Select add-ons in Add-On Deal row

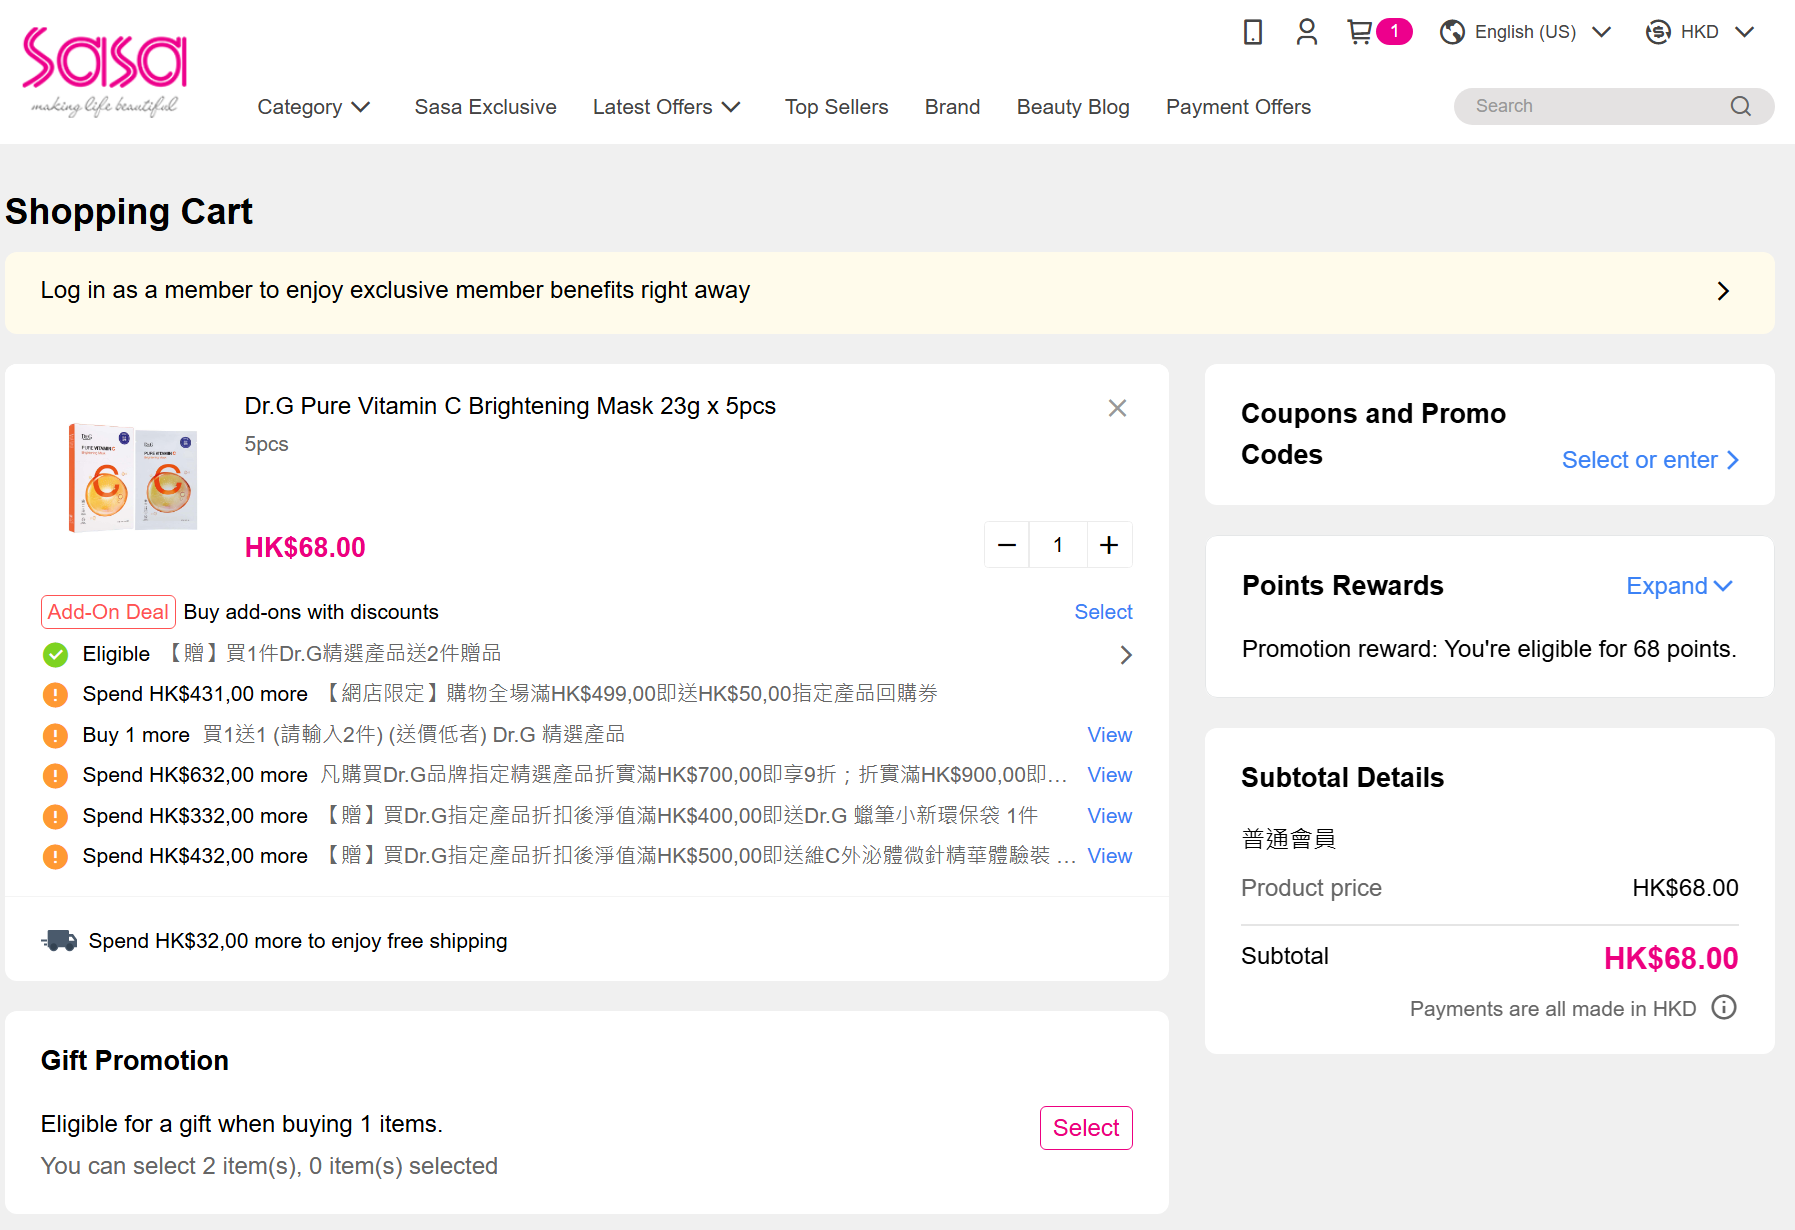[x=1103, y=612]
